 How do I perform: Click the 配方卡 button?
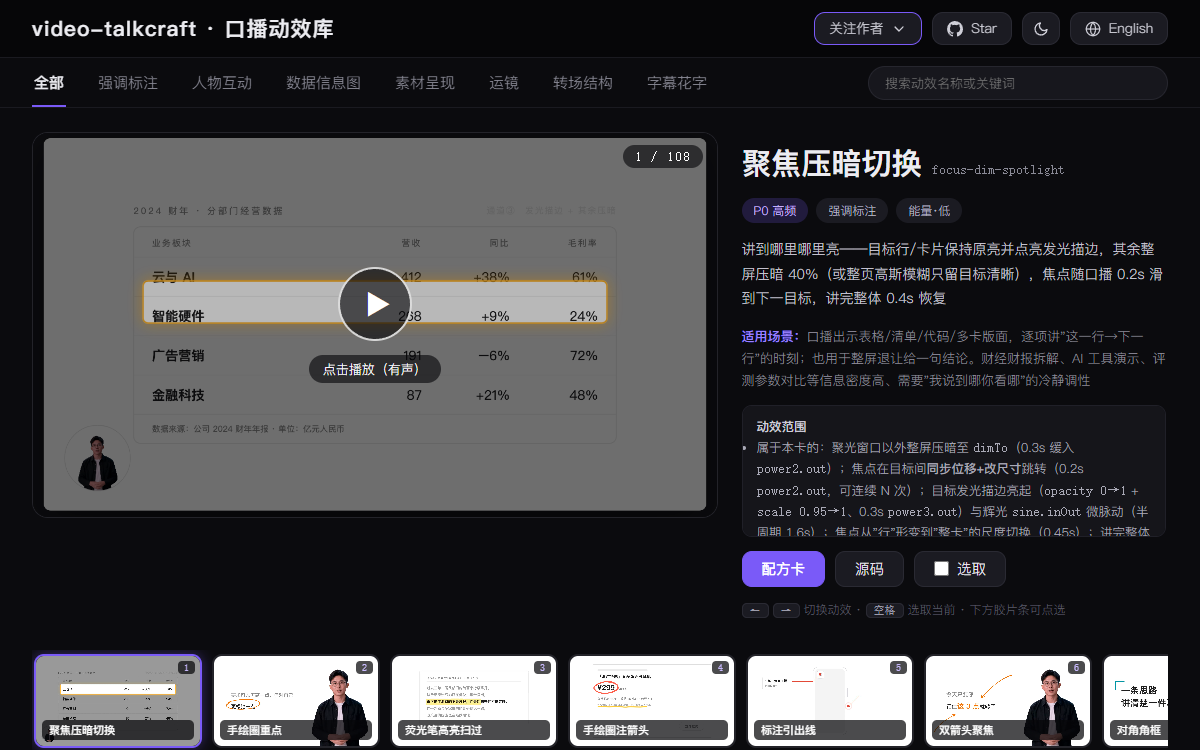coord(783,569)
